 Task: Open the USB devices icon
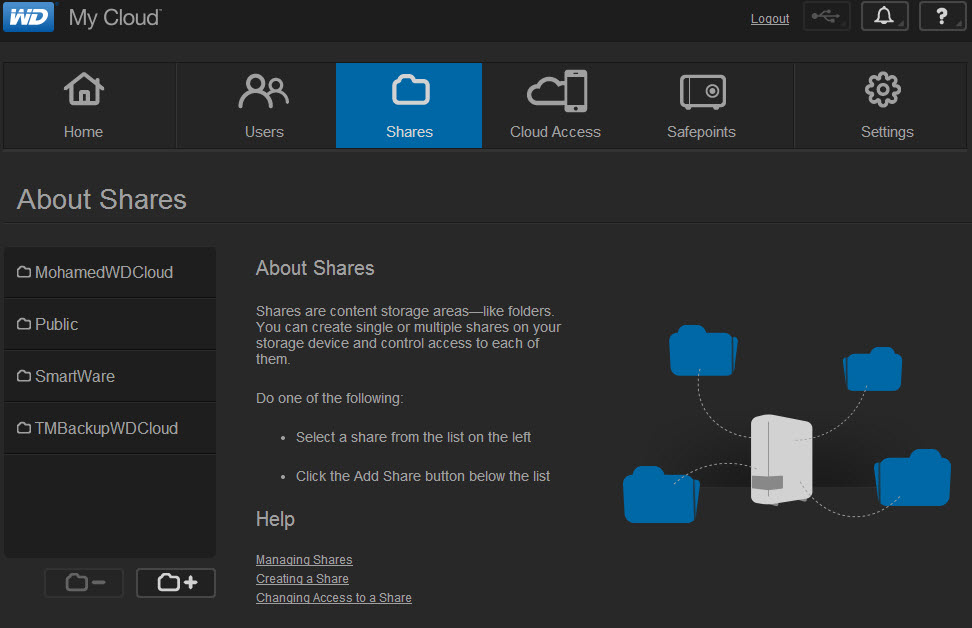(826, 16)
